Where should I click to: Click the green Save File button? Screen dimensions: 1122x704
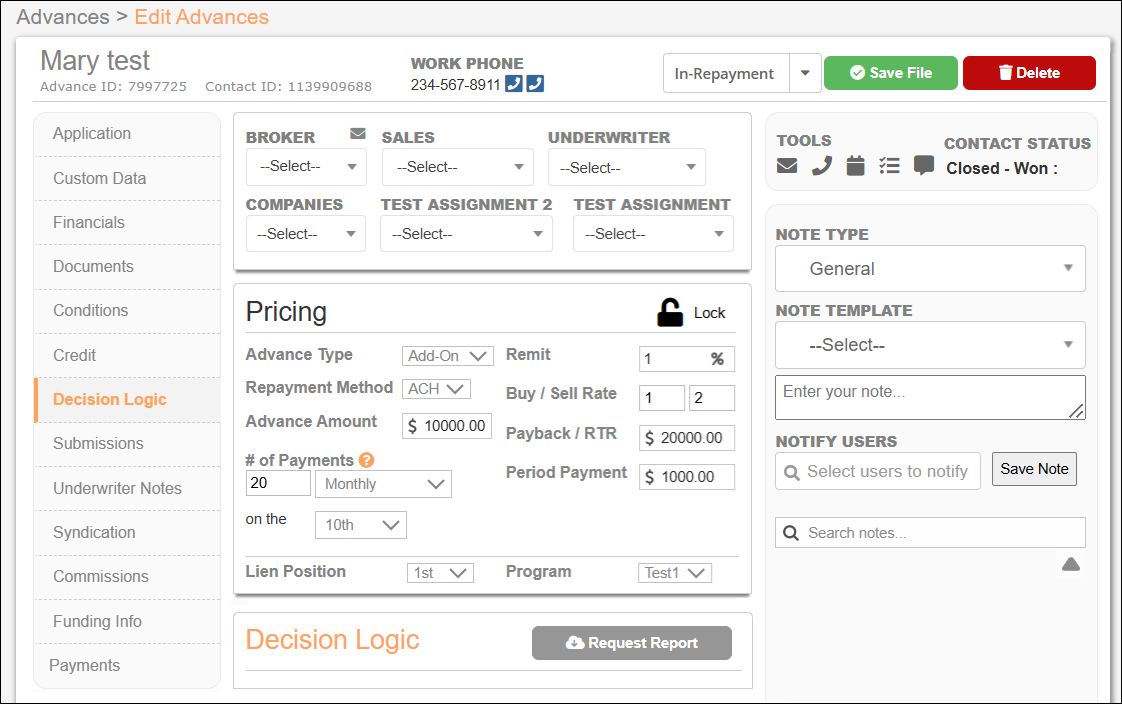pyautogui.click(x=890, y=73)
